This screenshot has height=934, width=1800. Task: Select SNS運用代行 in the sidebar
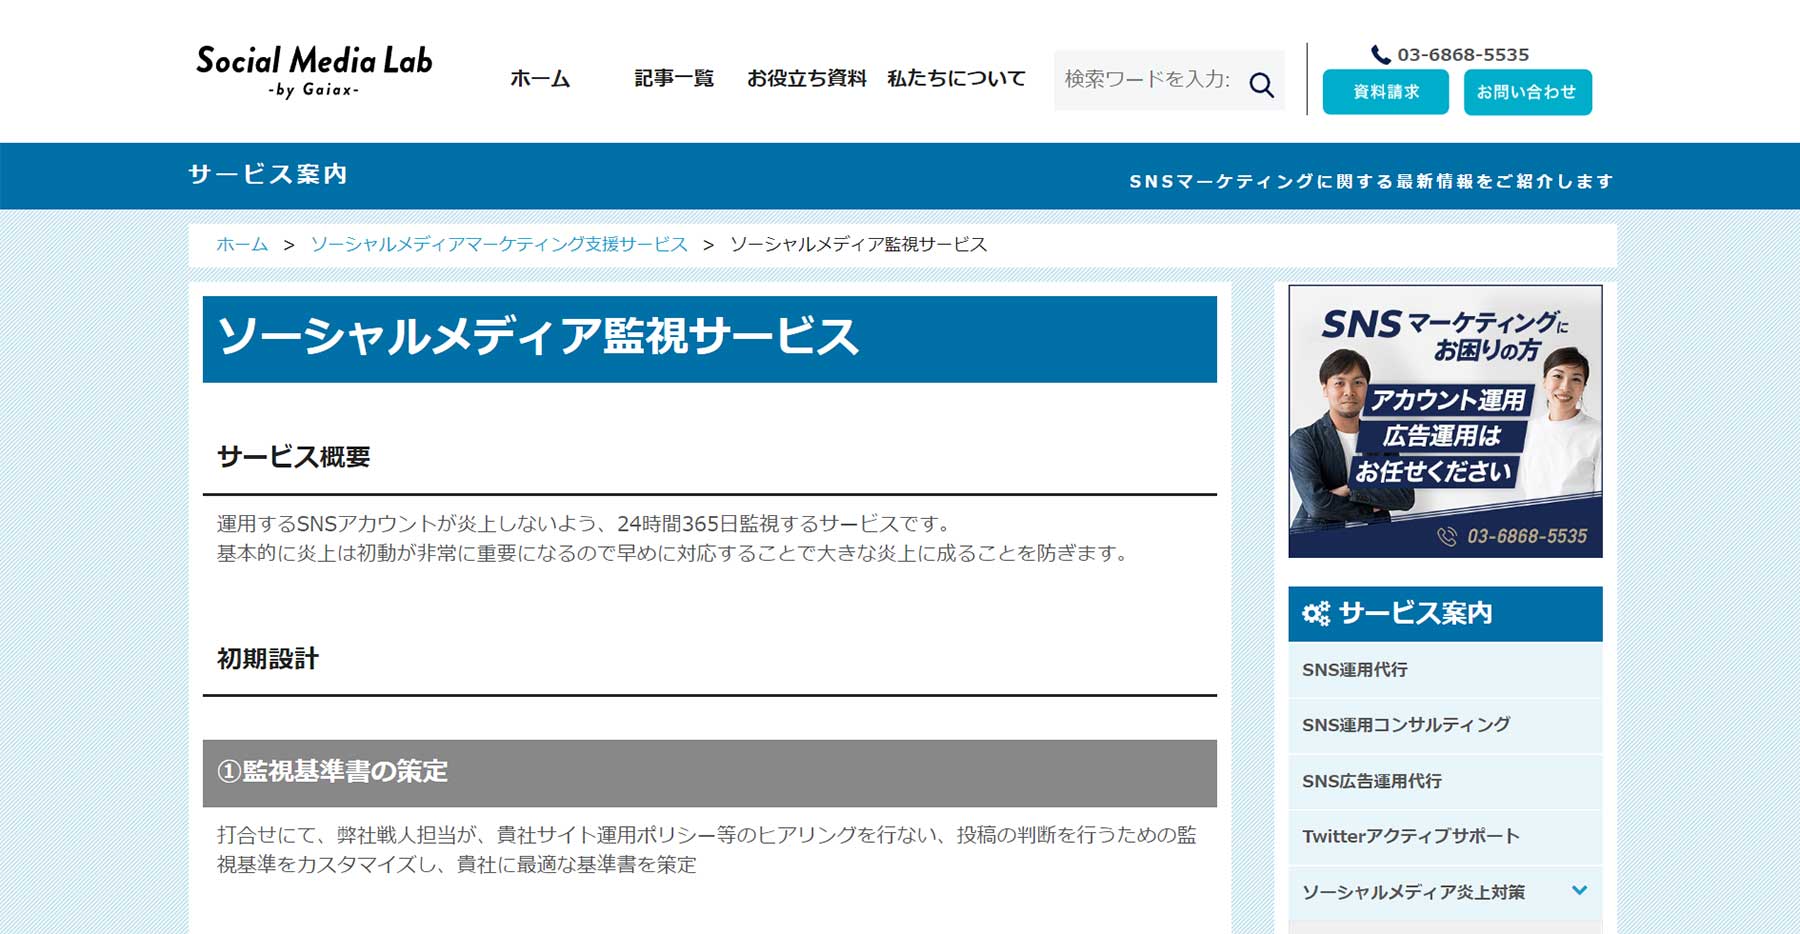click(x=1355, y=669)
